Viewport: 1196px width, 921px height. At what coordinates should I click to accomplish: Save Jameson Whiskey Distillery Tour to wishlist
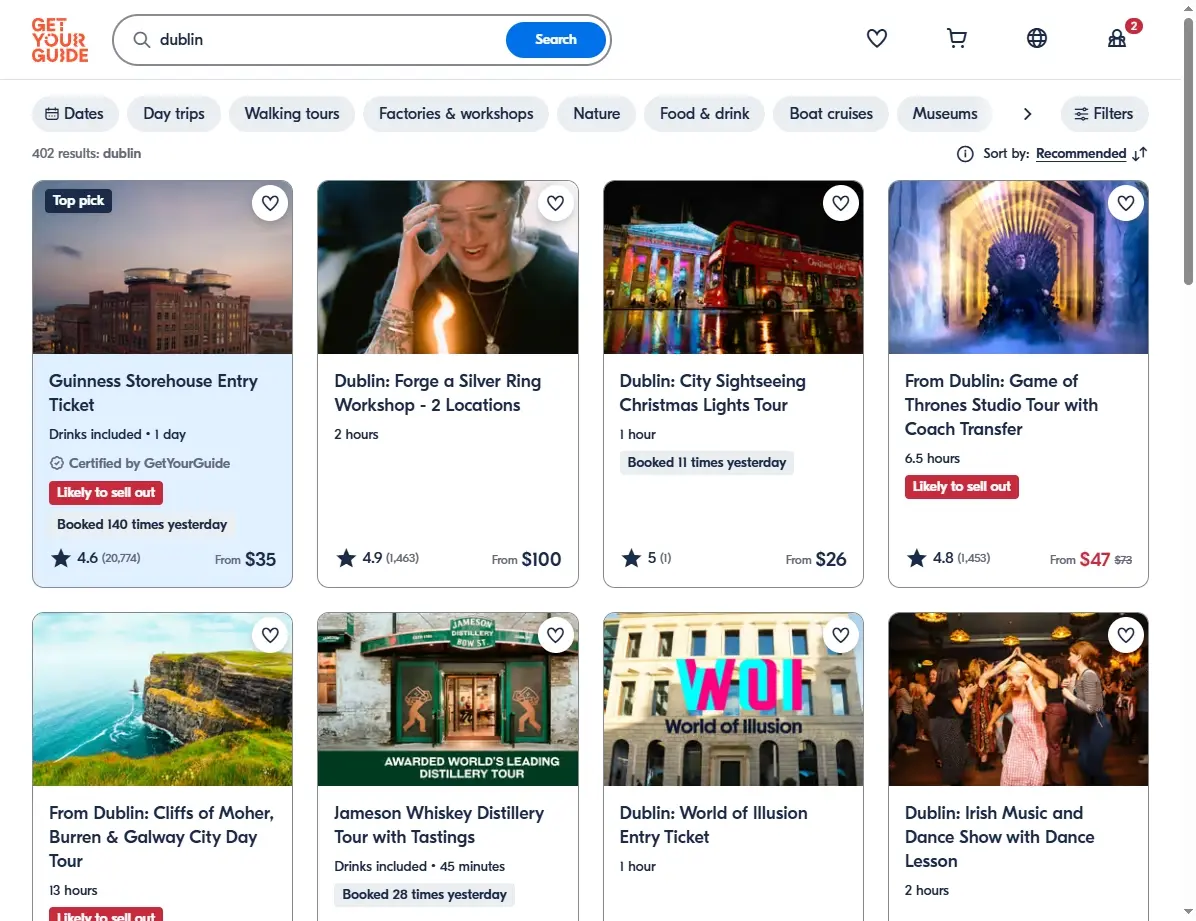(x=555, y=635)
